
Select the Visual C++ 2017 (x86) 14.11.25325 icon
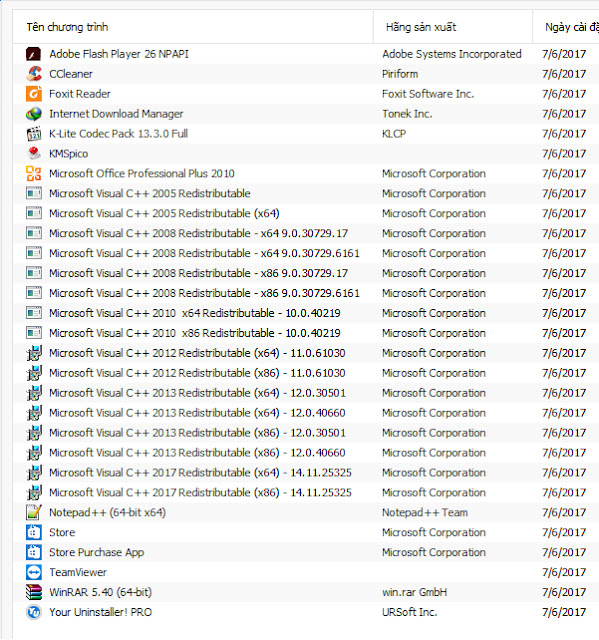coord(33,493)
